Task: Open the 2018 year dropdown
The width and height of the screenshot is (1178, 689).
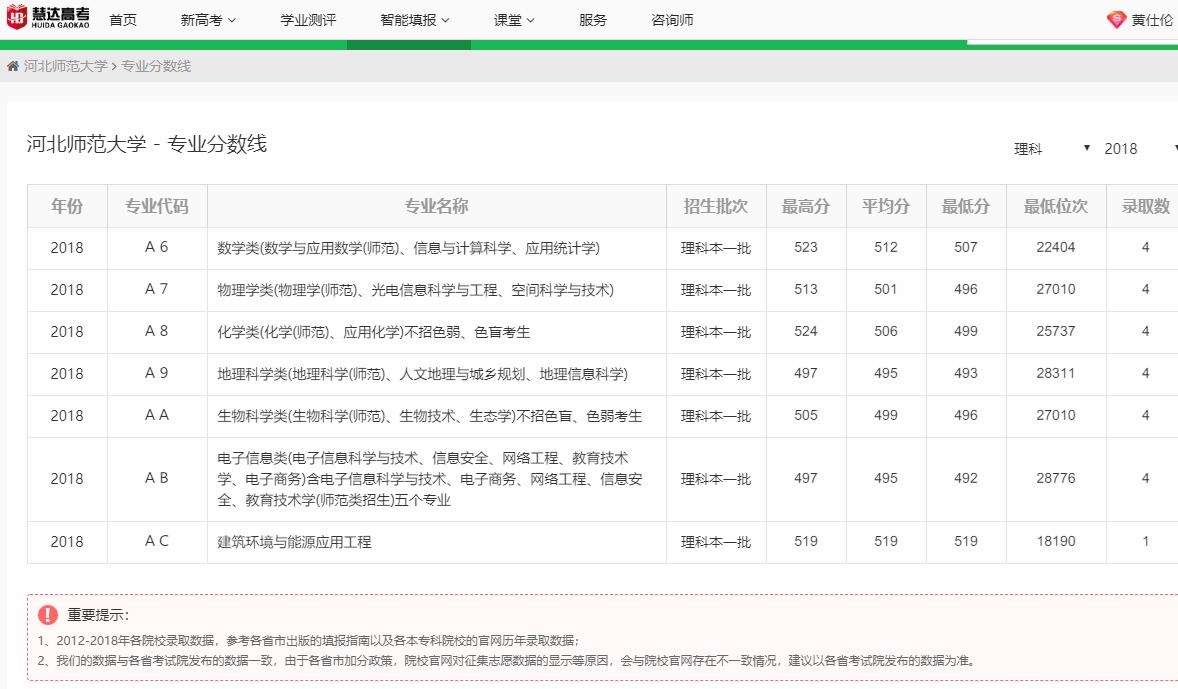Action: tap(1139, 149)
